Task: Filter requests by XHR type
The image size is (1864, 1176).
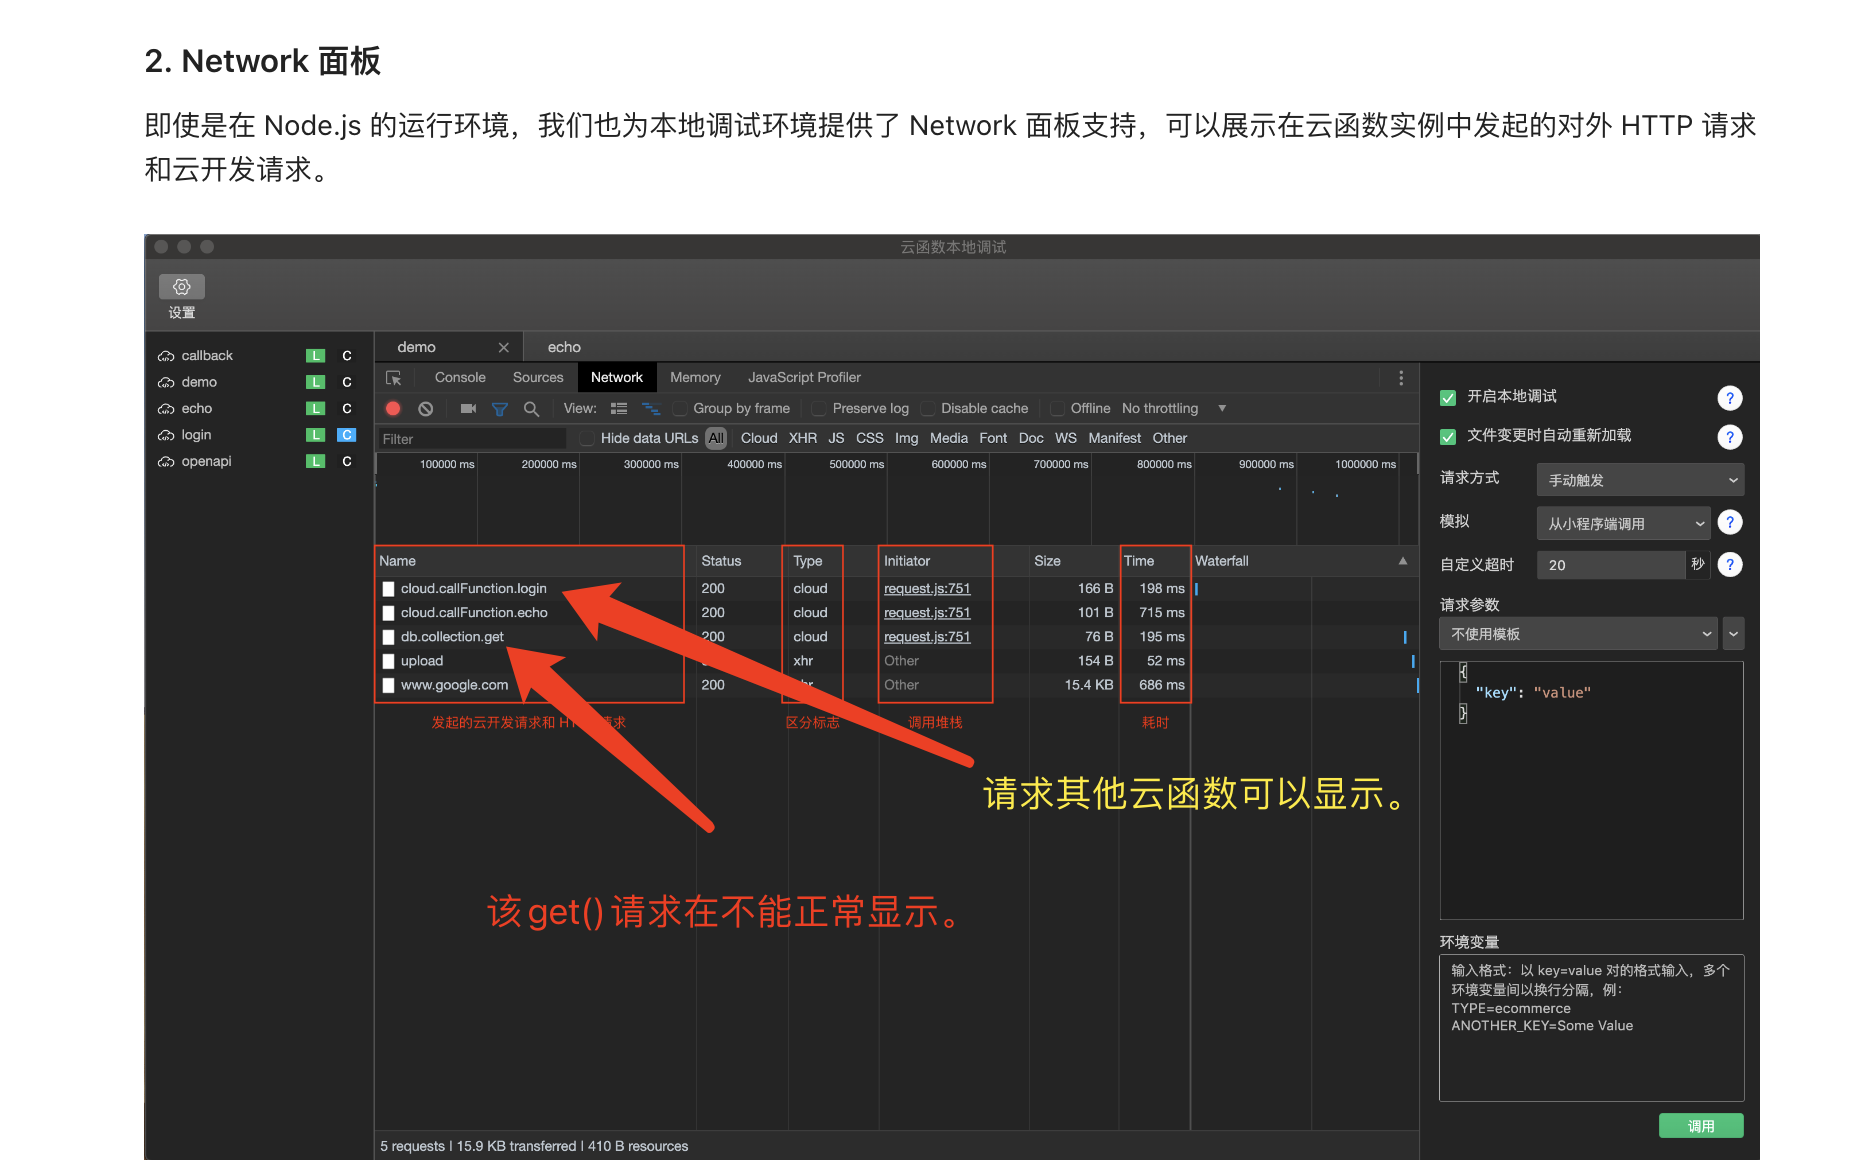Action: (803, 438)
